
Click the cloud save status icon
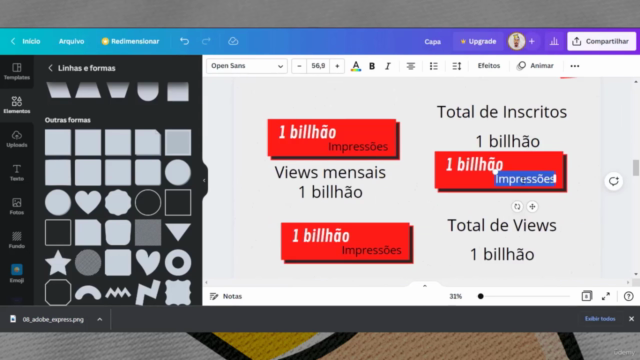(x=233, y=41)
